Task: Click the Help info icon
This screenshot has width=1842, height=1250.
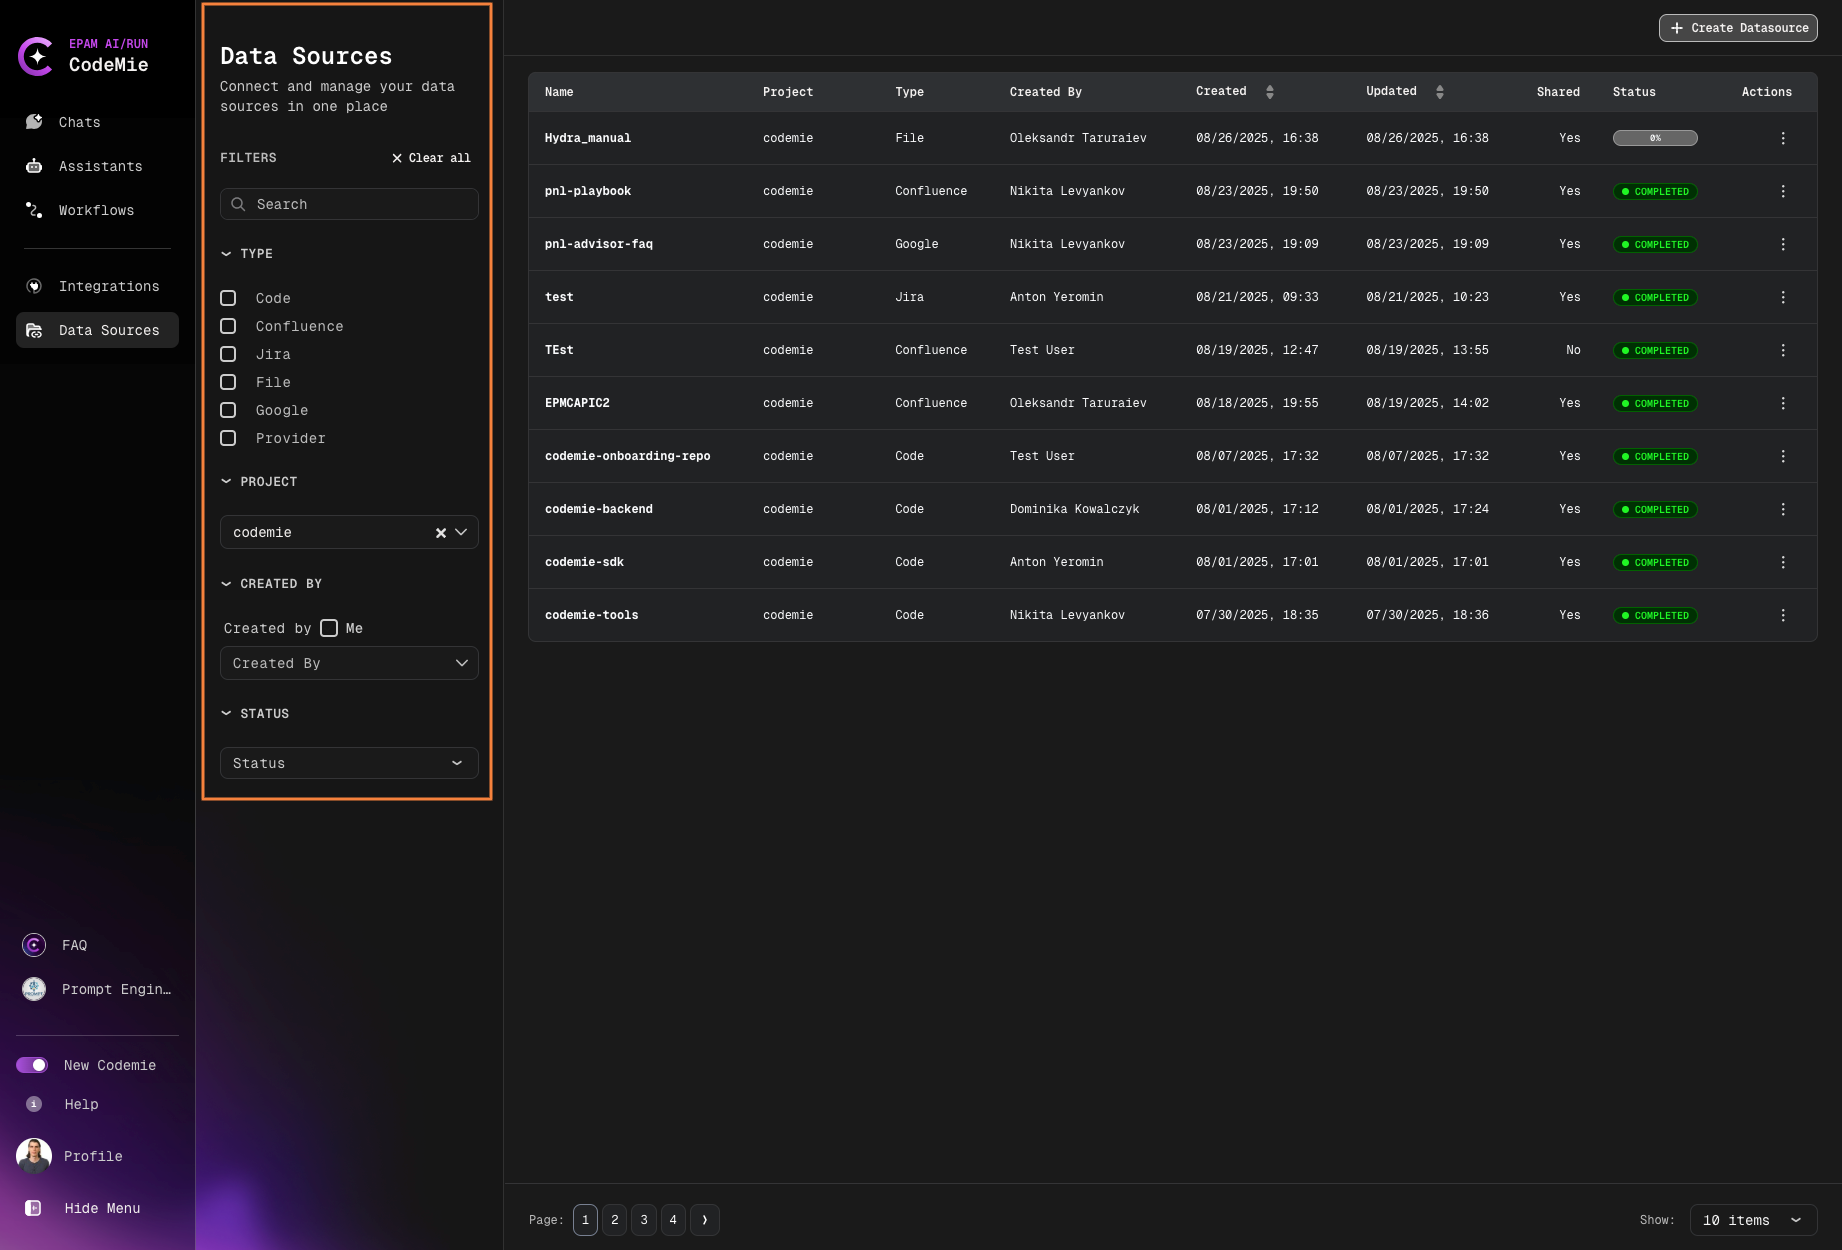Action: [x=33, y=1104]
